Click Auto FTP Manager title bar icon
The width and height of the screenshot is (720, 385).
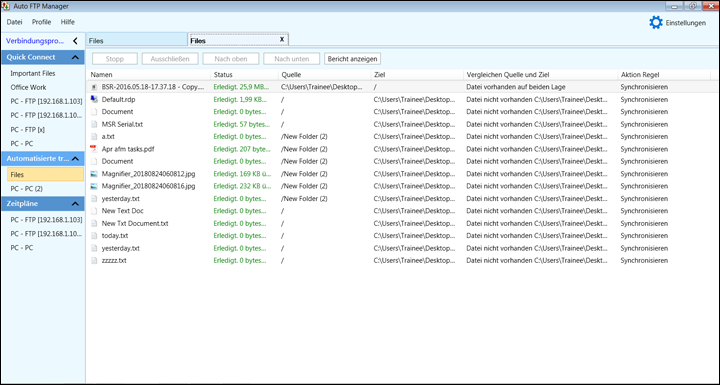coord(6,6)
